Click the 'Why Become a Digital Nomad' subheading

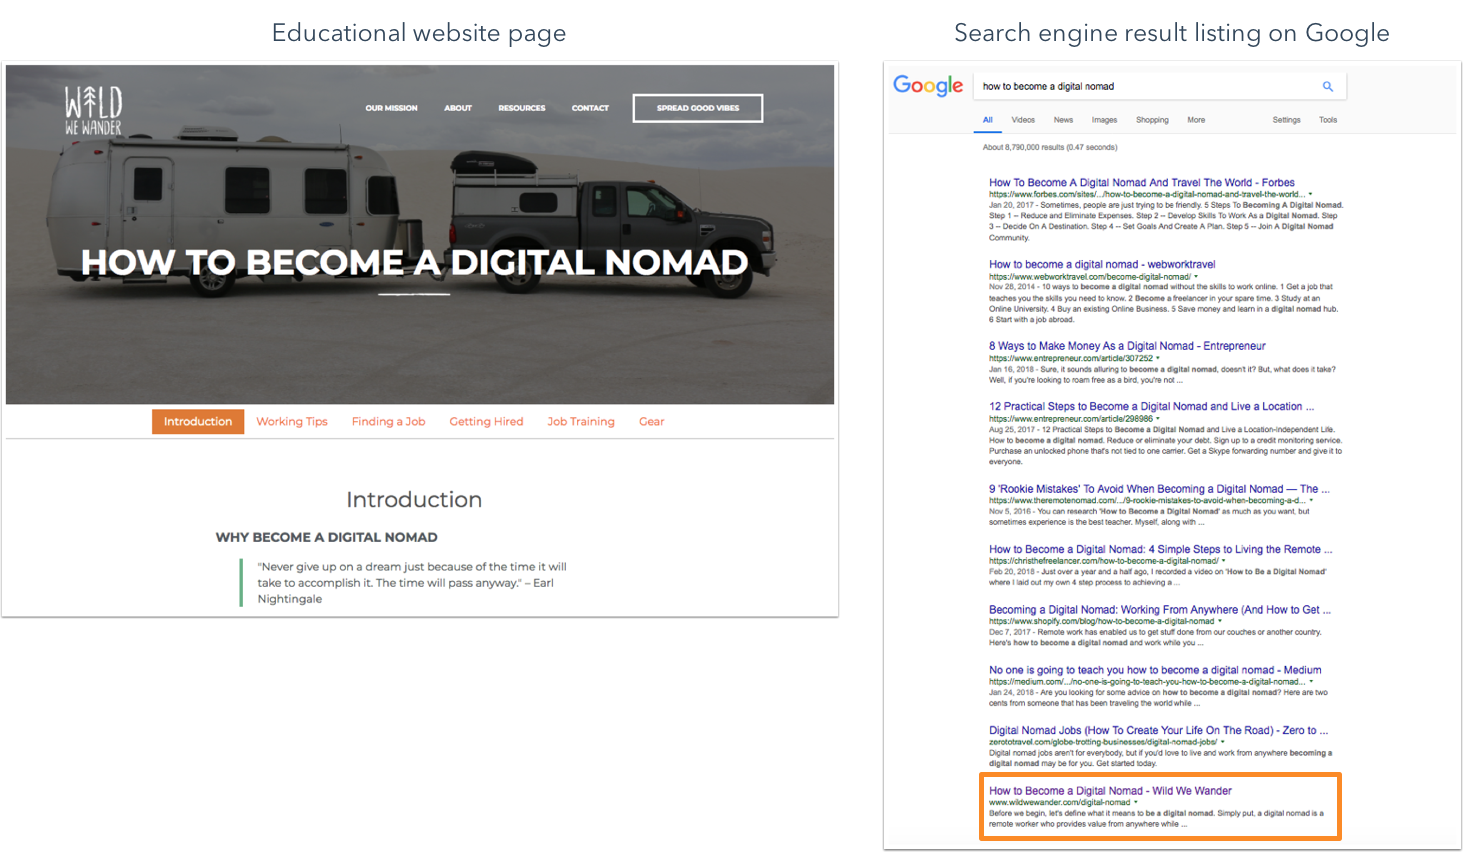(327, 538)
